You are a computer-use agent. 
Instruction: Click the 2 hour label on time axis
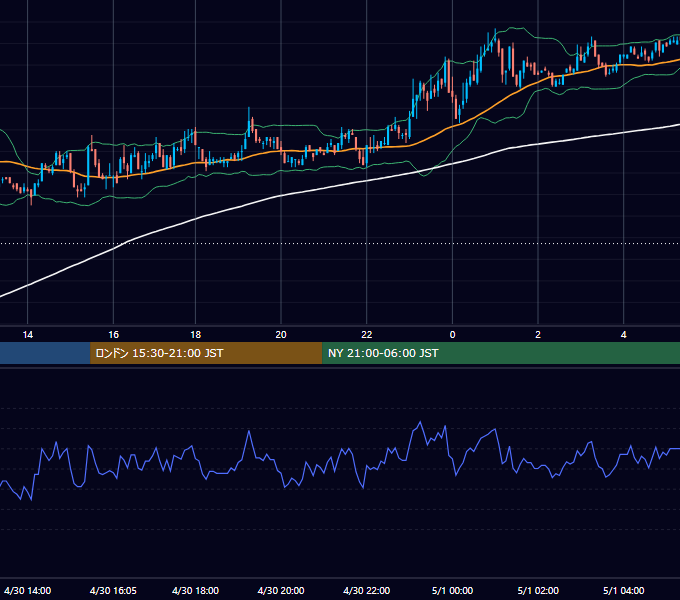pyautogui.click(x=538, y=335)
